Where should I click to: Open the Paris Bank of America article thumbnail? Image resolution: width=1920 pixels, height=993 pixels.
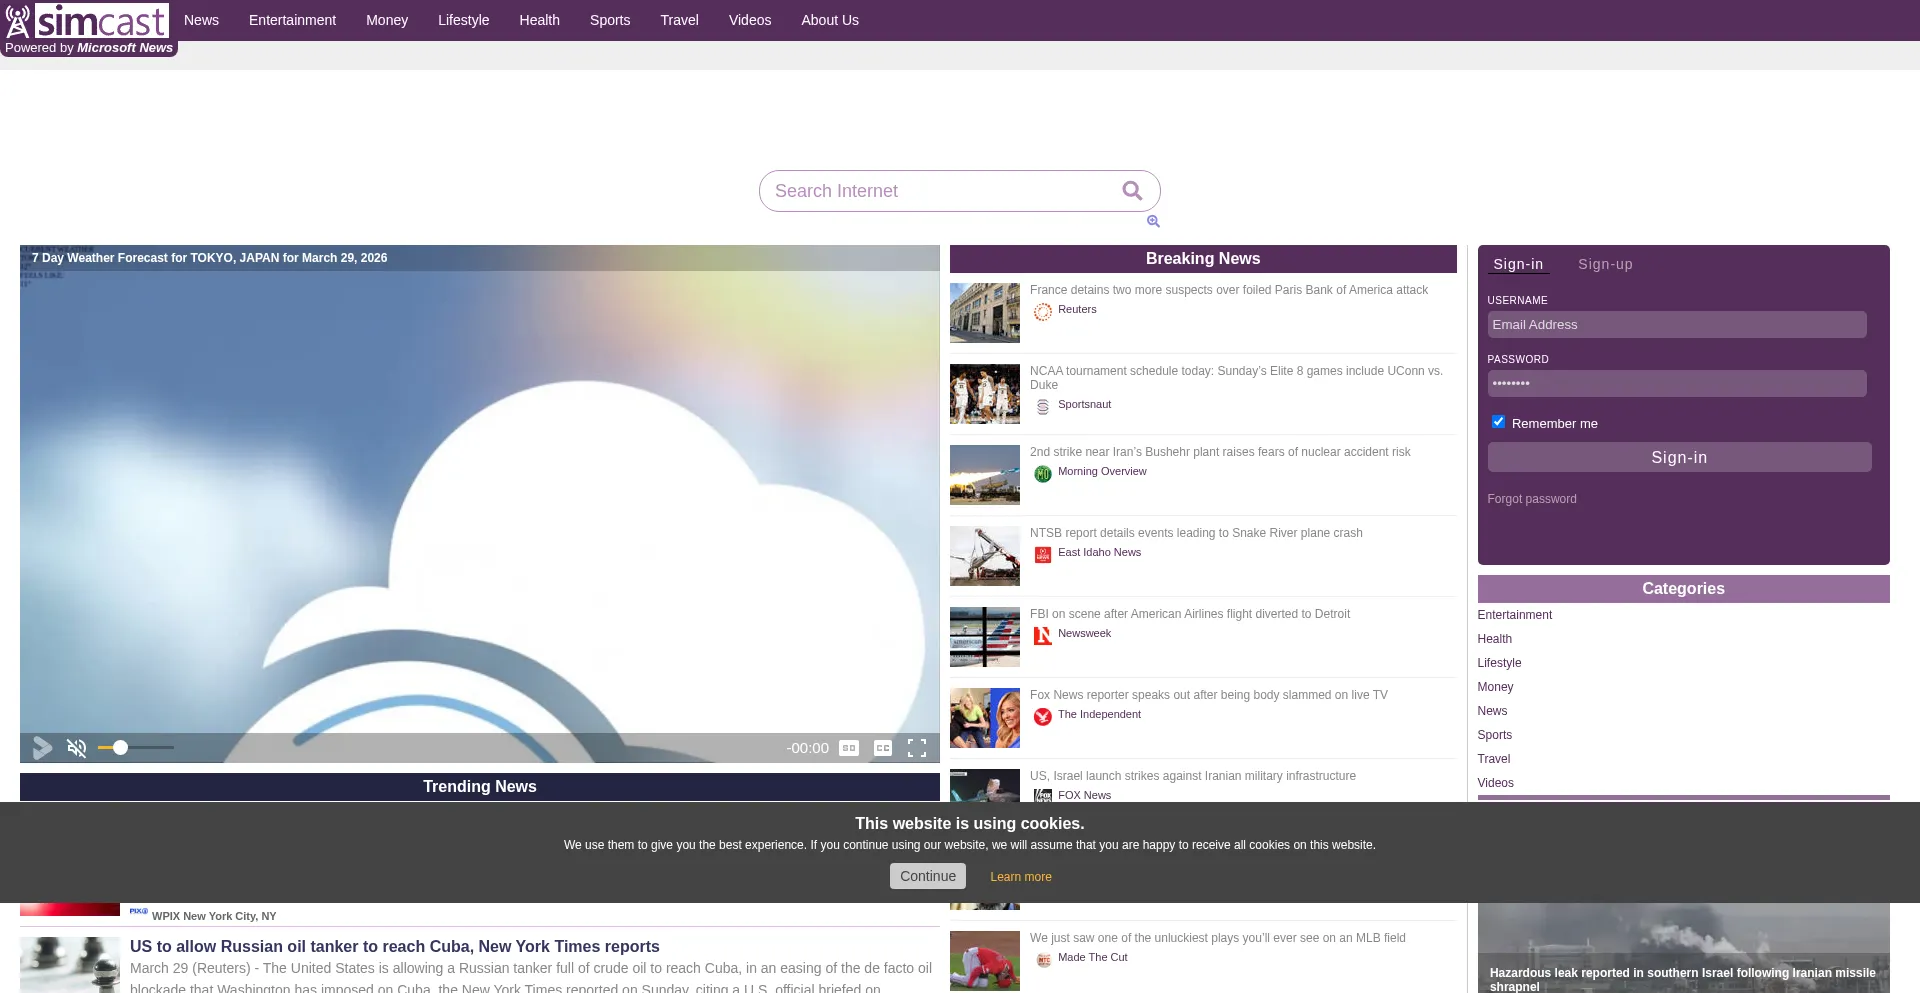coord(985,313)
